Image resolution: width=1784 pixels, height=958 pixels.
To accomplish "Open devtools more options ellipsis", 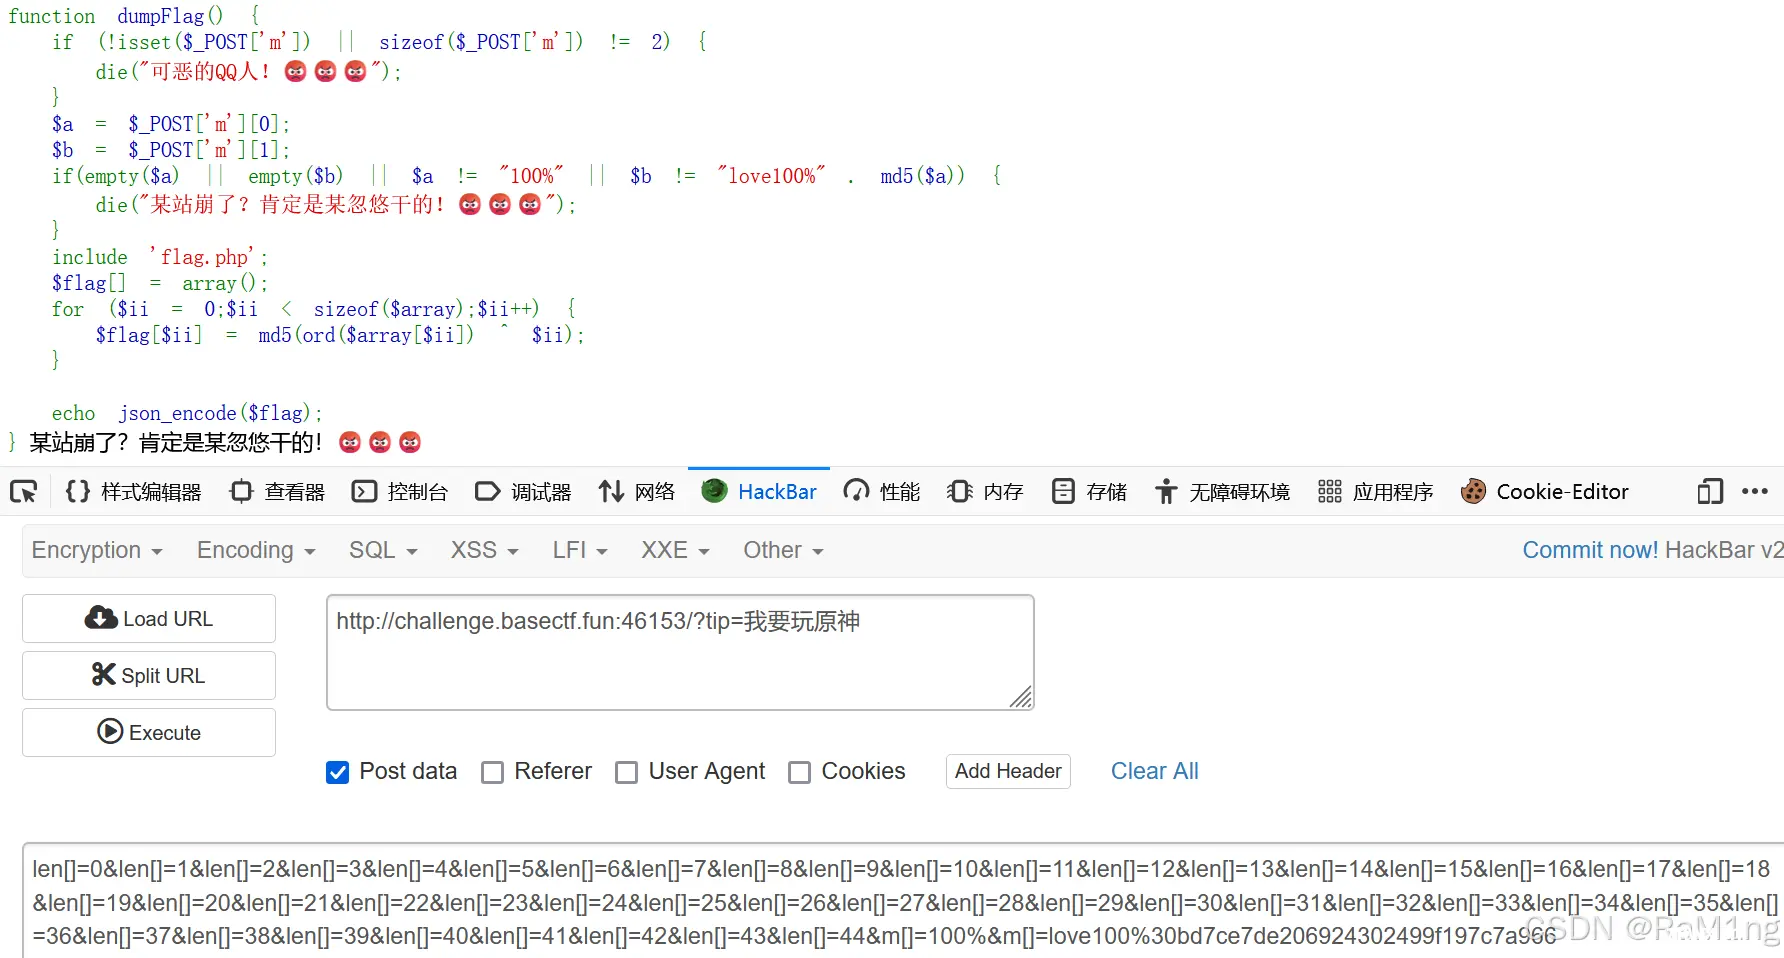I will 1755,491.
